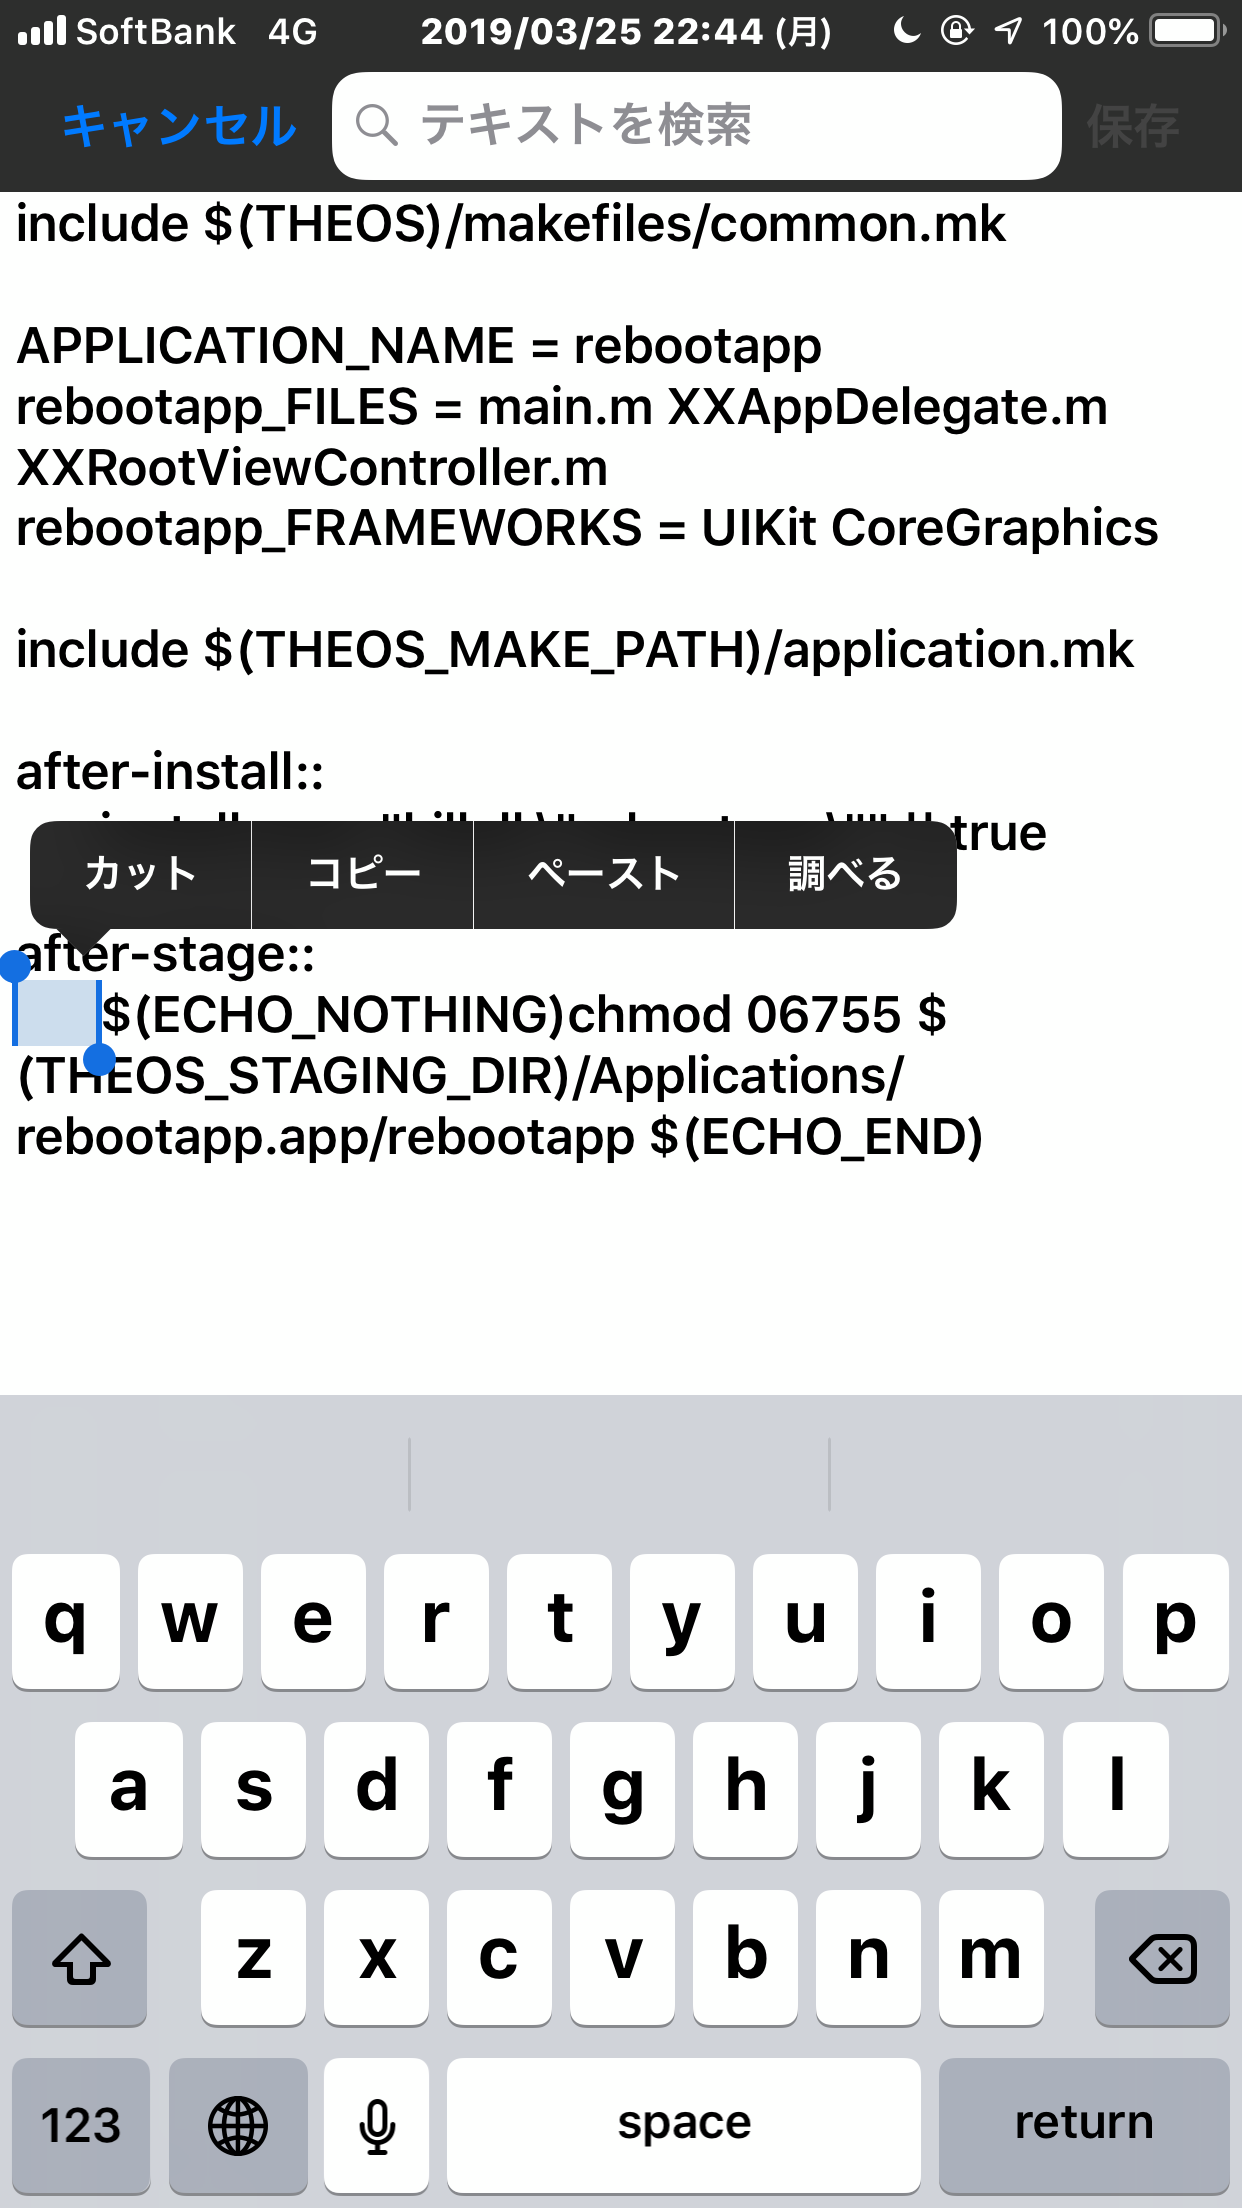Tap the i key
Viewport: 1242px width, 2208px height.
(x=928, y=1622)
